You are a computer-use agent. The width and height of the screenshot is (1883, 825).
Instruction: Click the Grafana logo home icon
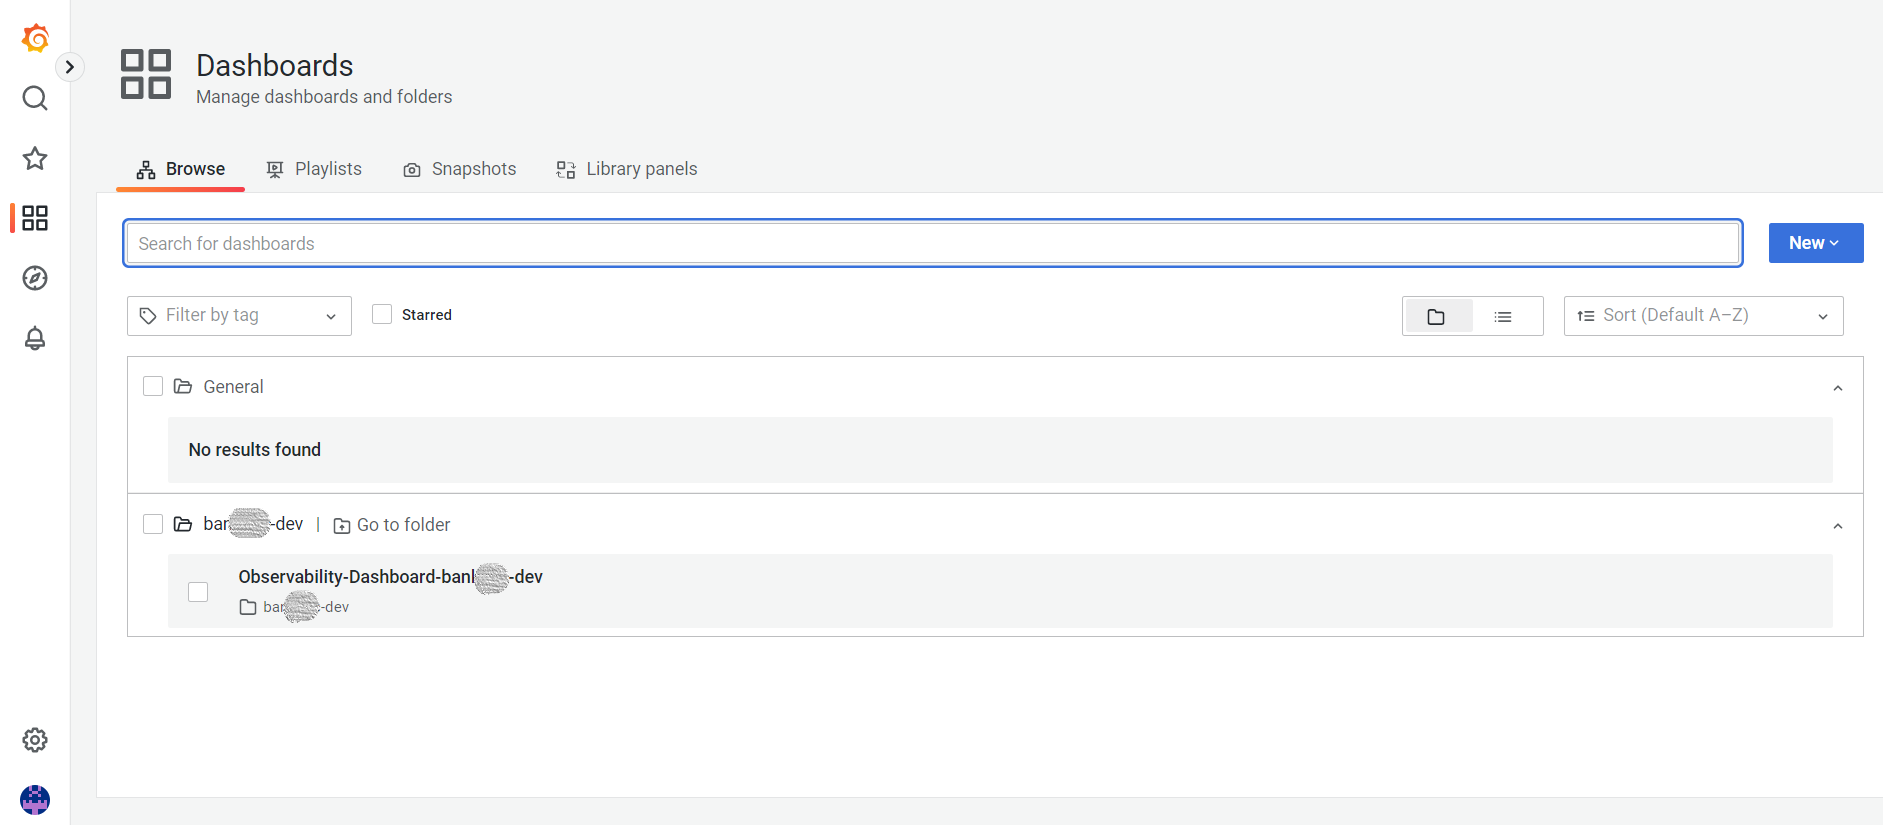click(x=35, y=38)
